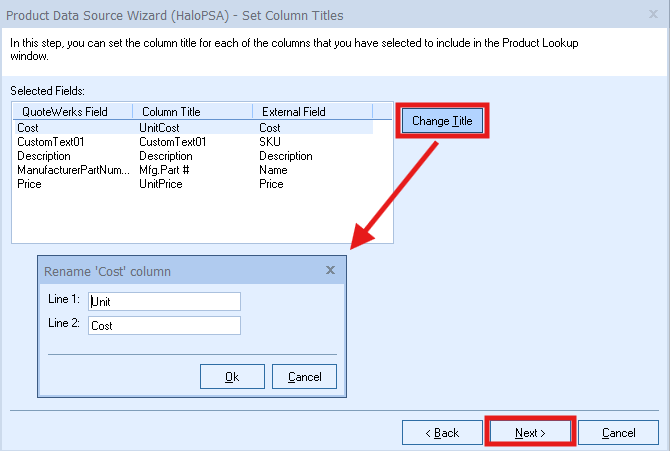Click the Line 2 text field

[164, 325]
